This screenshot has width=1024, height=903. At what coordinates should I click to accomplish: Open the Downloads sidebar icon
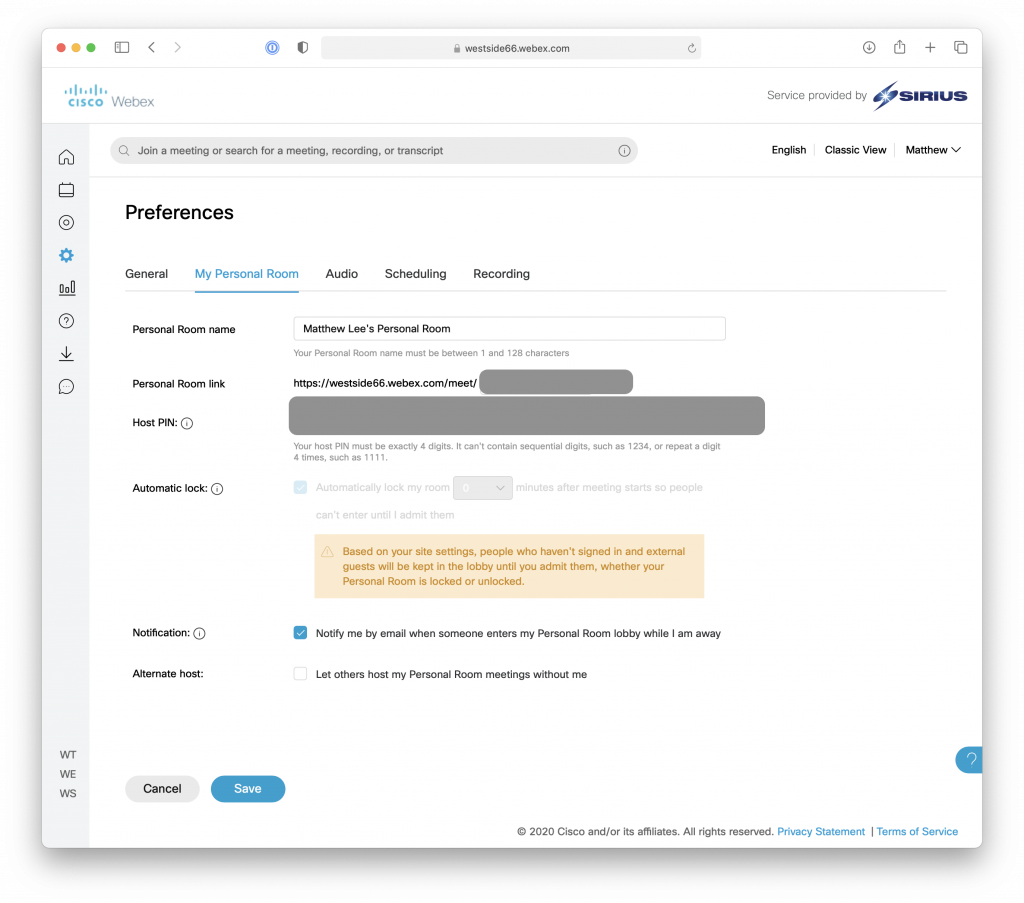tap(66, 354)
